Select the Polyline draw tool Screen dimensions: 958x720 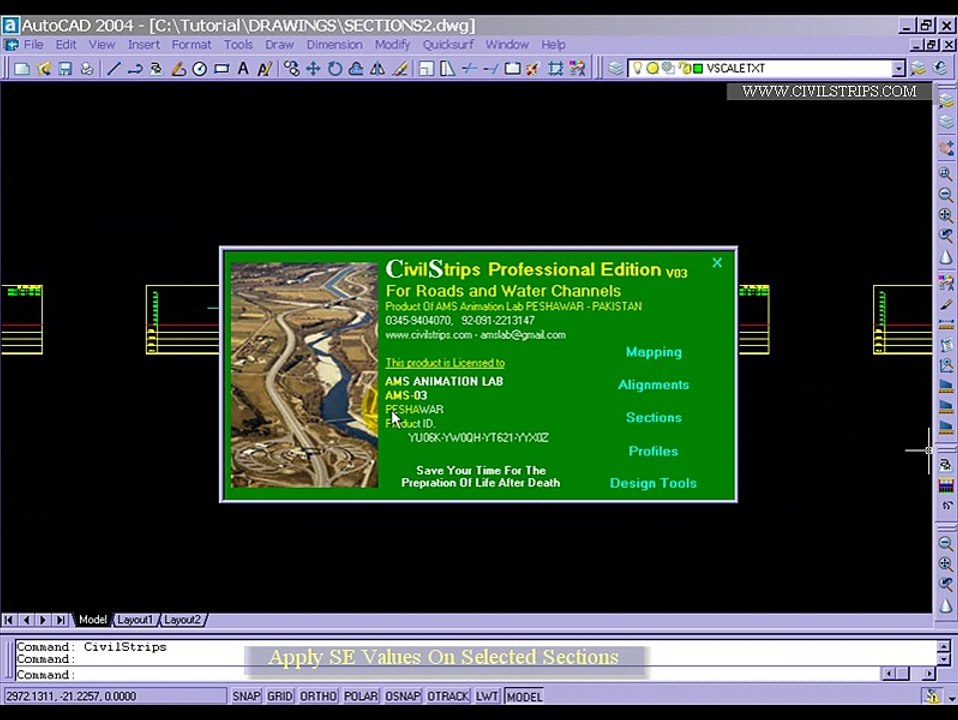[135, 68]
